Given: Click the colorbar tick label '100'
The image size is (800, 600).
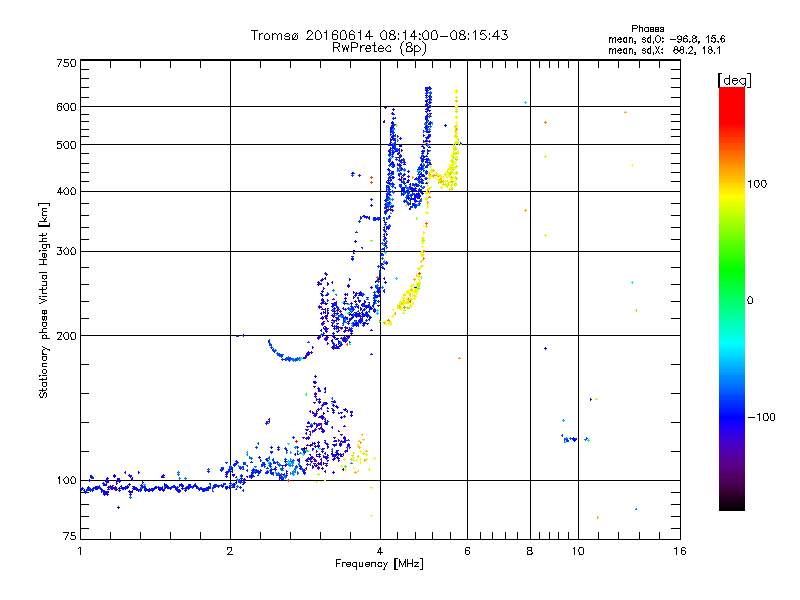Looking at the screenshot, I should (x=757, y=184).
